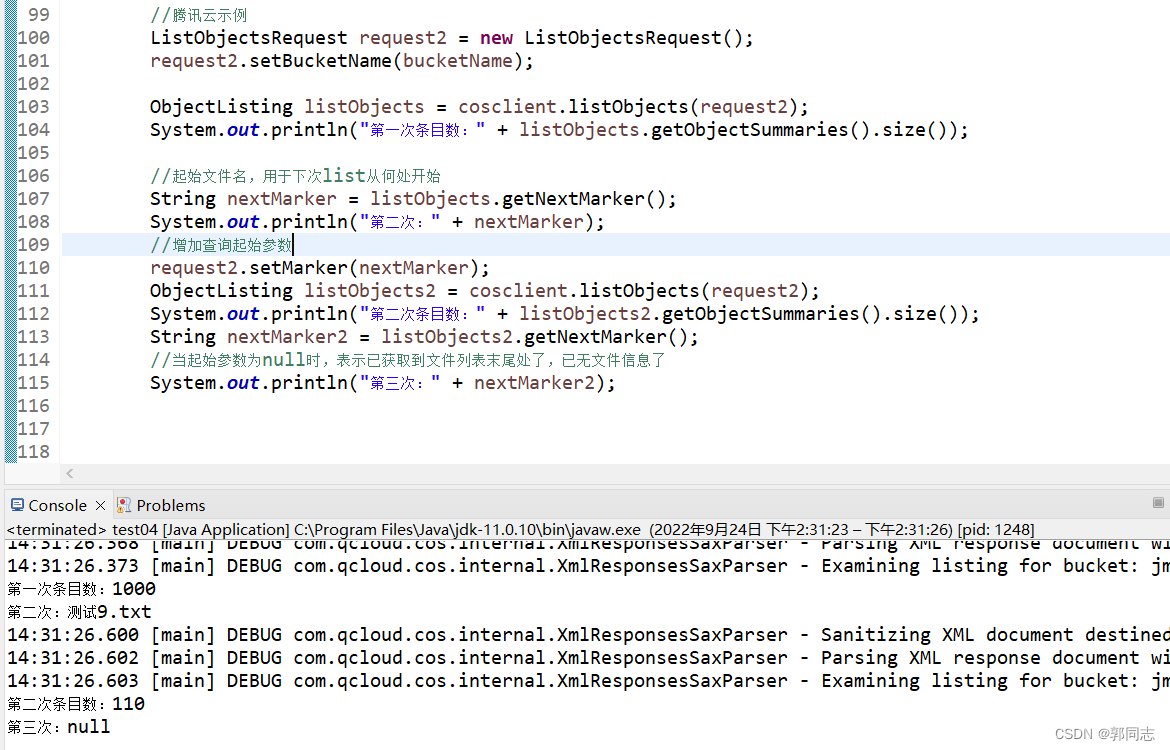Image resolution: width=1170 pixels, height=750 pixels.
Task: Click 'request2.setBucketName(bucketName);' on line 101
Action: (342, 61)
